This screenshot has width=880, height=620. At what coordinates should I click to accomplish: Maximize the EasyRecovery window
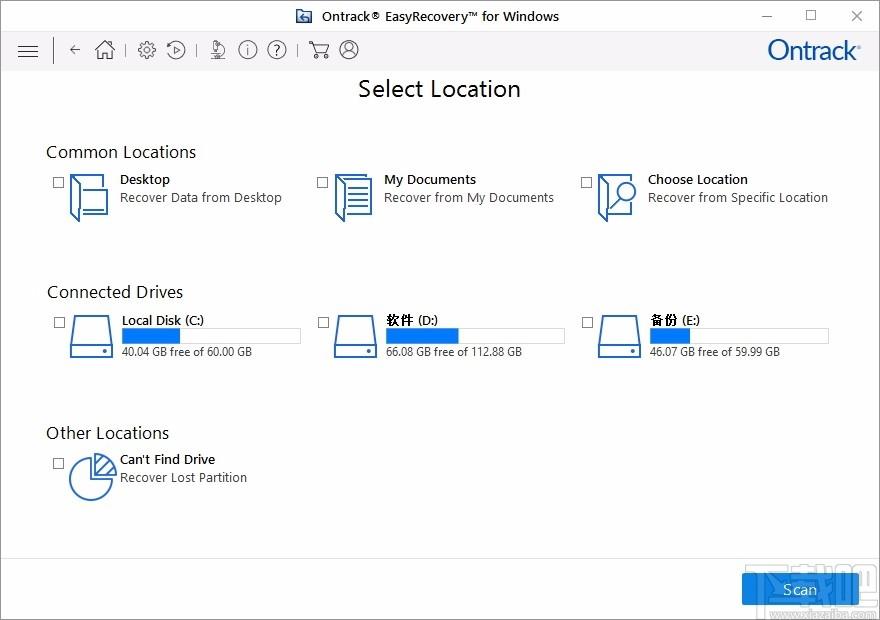[x=811, y=16]
